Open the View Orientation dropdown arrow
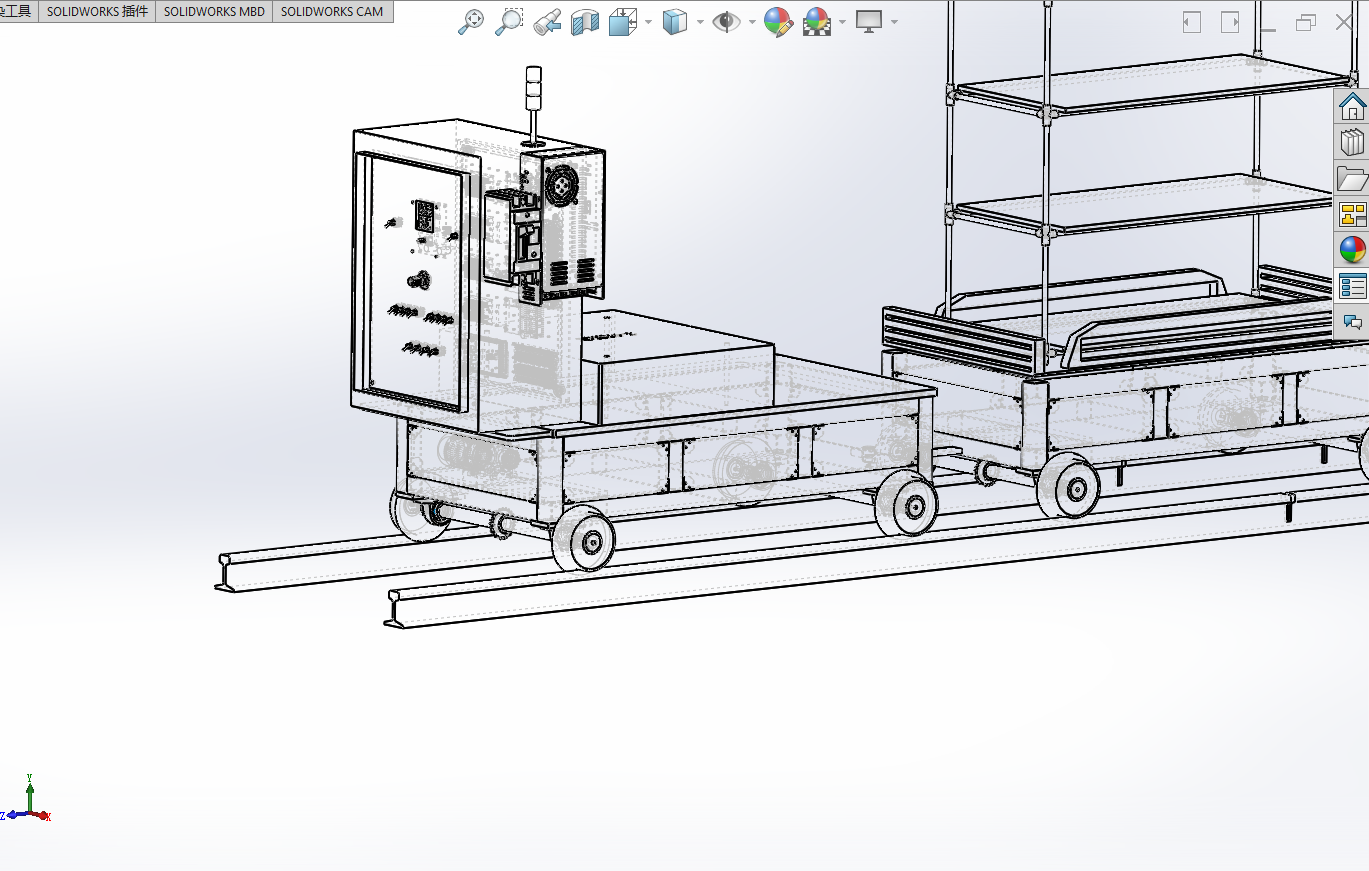Image resolution: width=1369 pixels, height=871 pixels. 649,22
